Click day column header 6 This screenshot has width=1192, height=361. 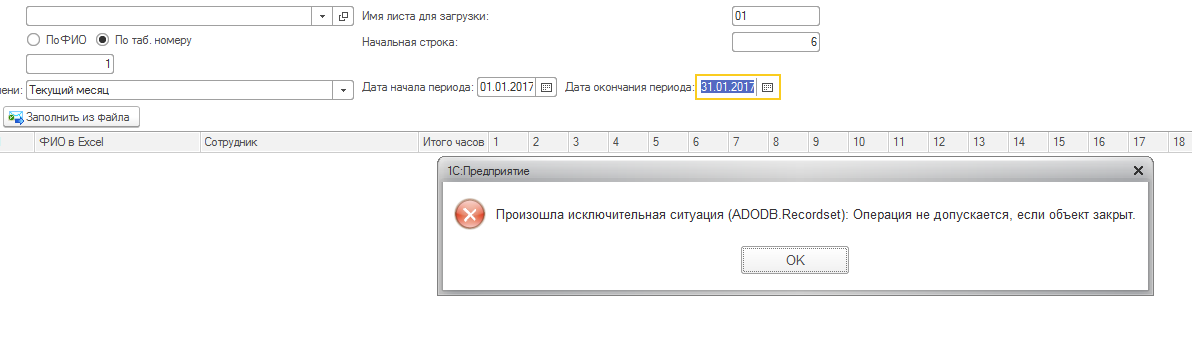tap(709, 142)
